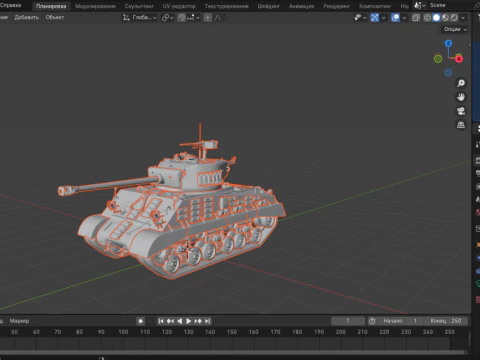Open the Справка menu
Image resolution: width=480 pixels, height=360 pixels.
10,5
